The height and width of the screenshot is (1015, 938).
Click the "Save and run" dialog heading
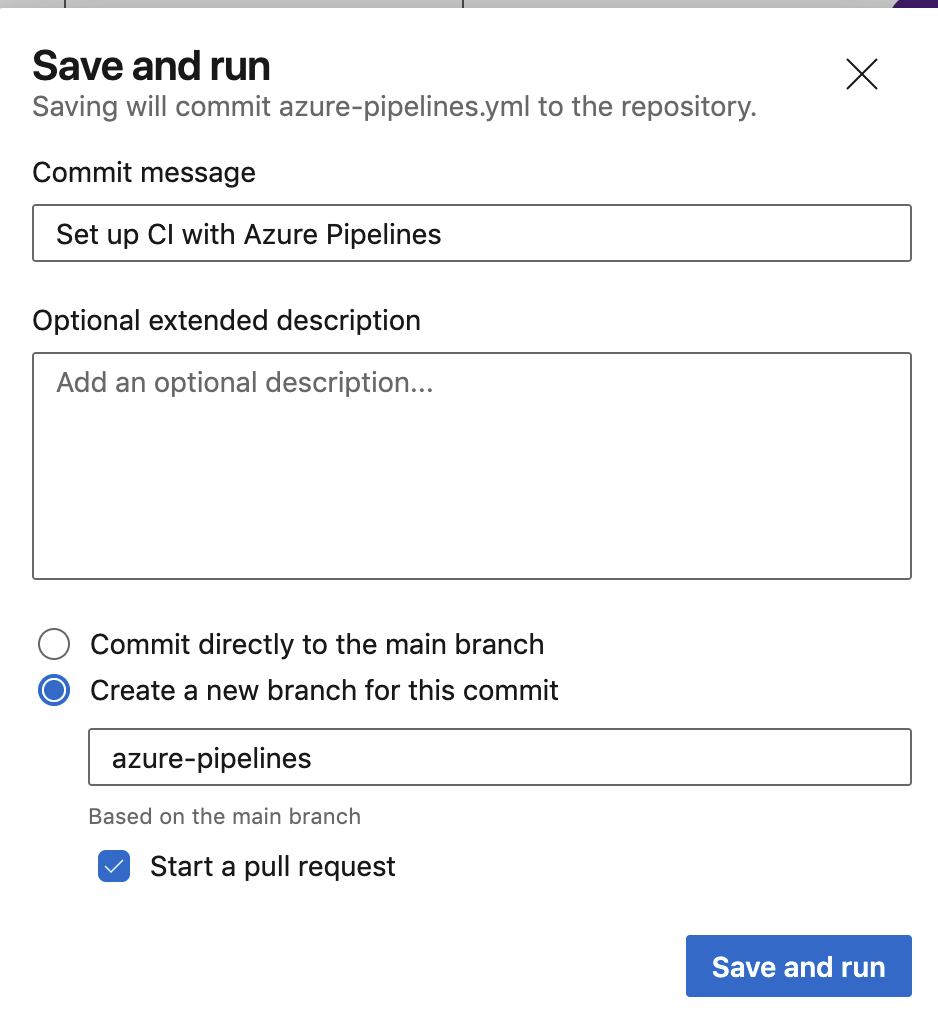[x=151, y=66]
